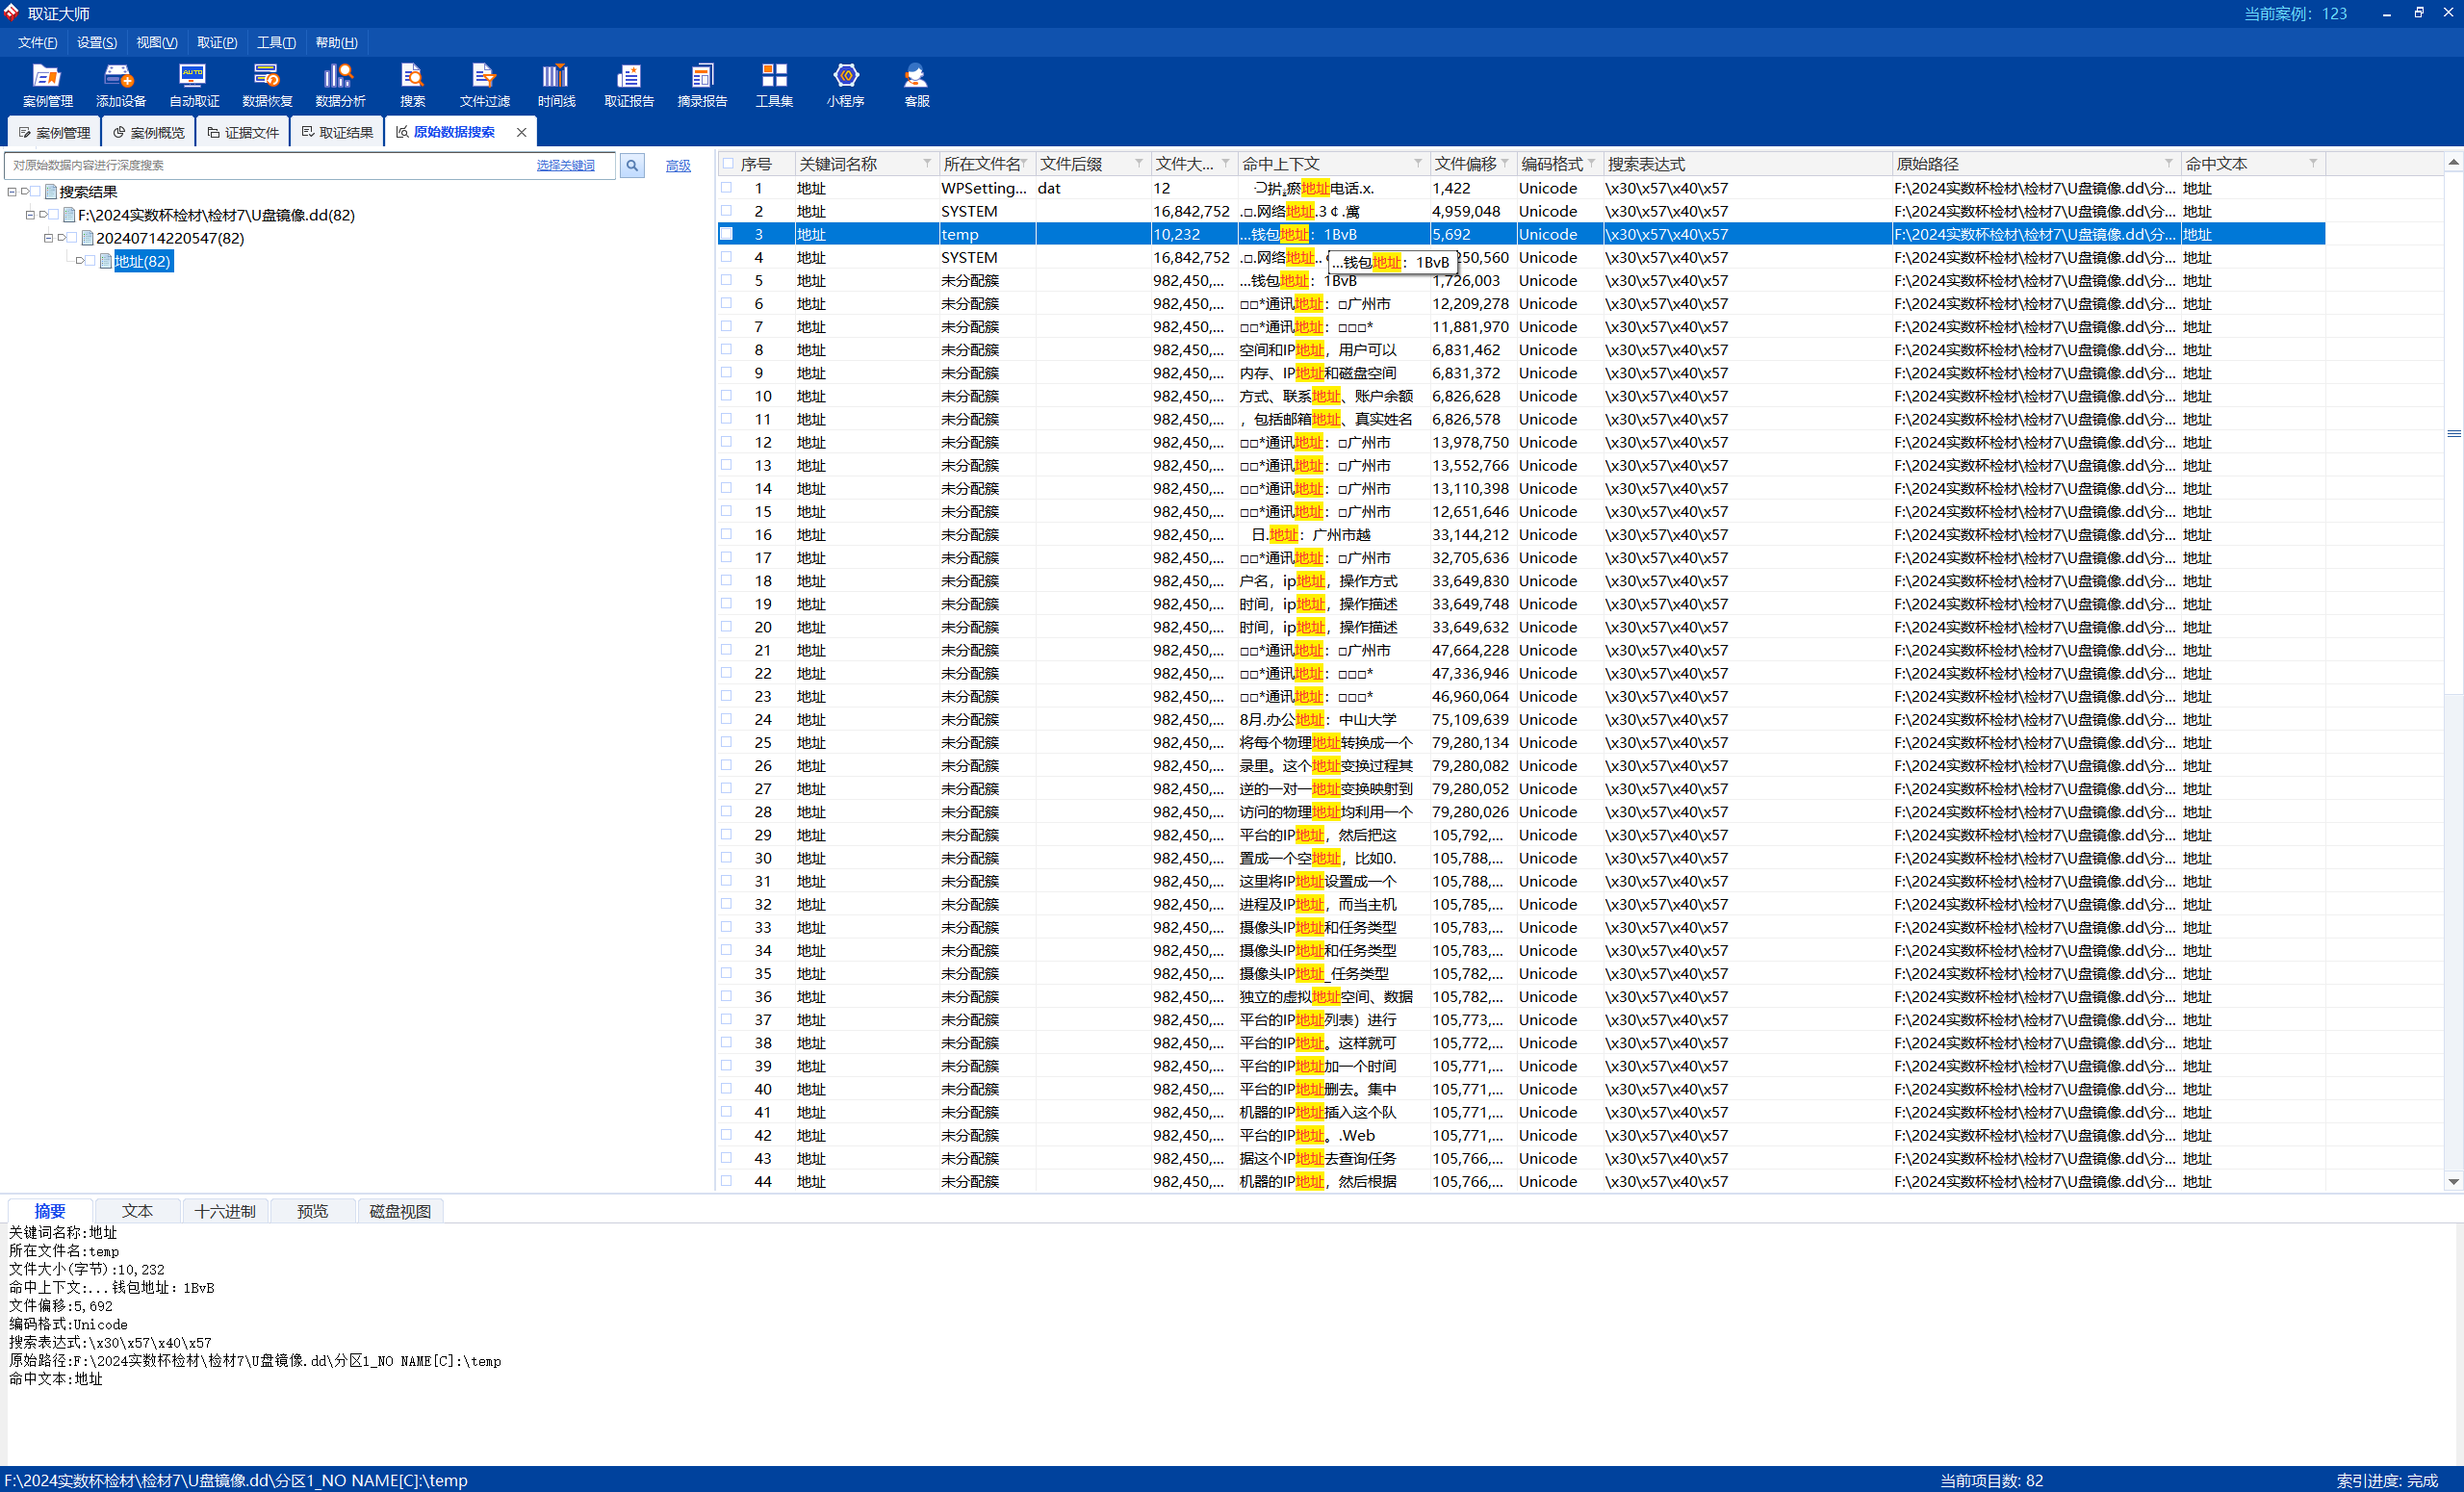Image resolution: width=2464 pixels, height=1492 pixels.
Task: Collapse the 20240714220547(82) node
Action: coord(48,237)
